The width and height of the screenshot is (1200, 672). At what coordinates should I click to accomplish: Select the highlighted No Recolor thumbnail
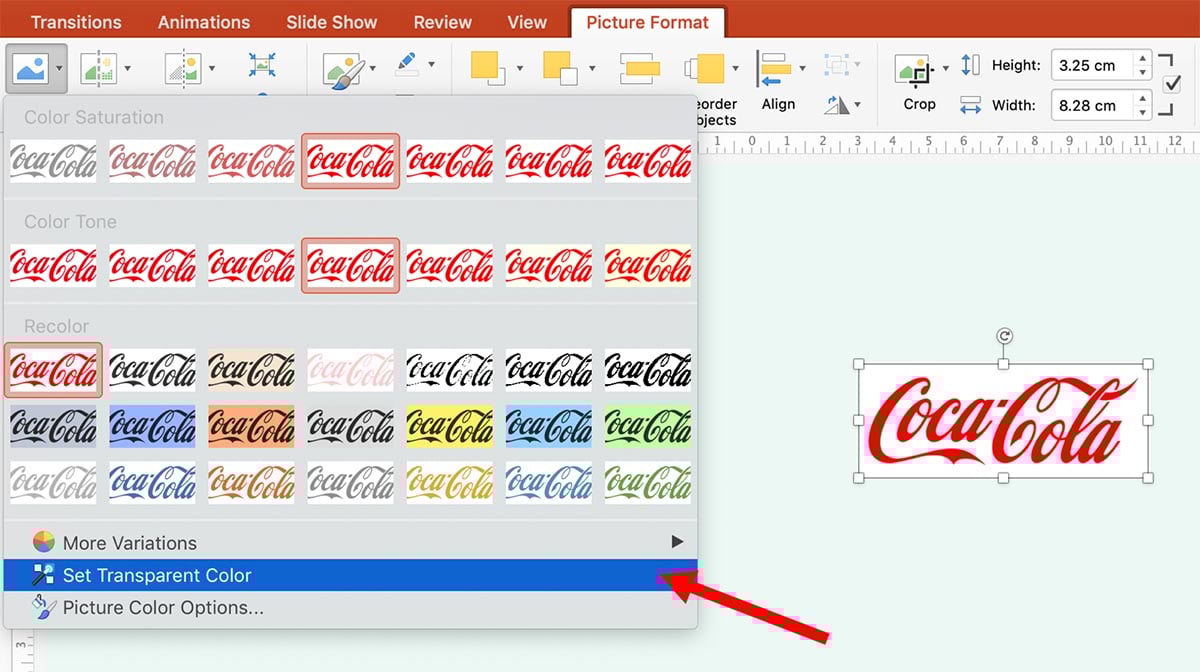pos(53,370)
